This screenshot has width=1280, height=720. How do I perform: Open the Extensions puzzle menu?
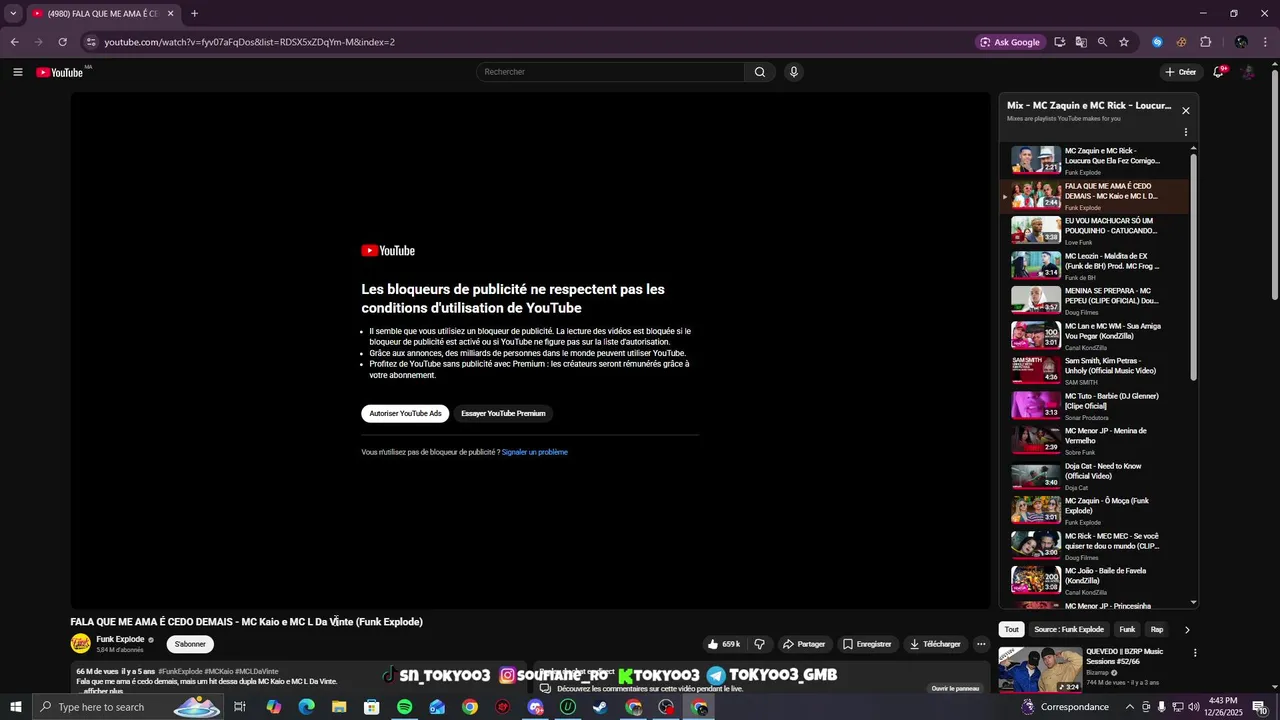click(1205, 42)
